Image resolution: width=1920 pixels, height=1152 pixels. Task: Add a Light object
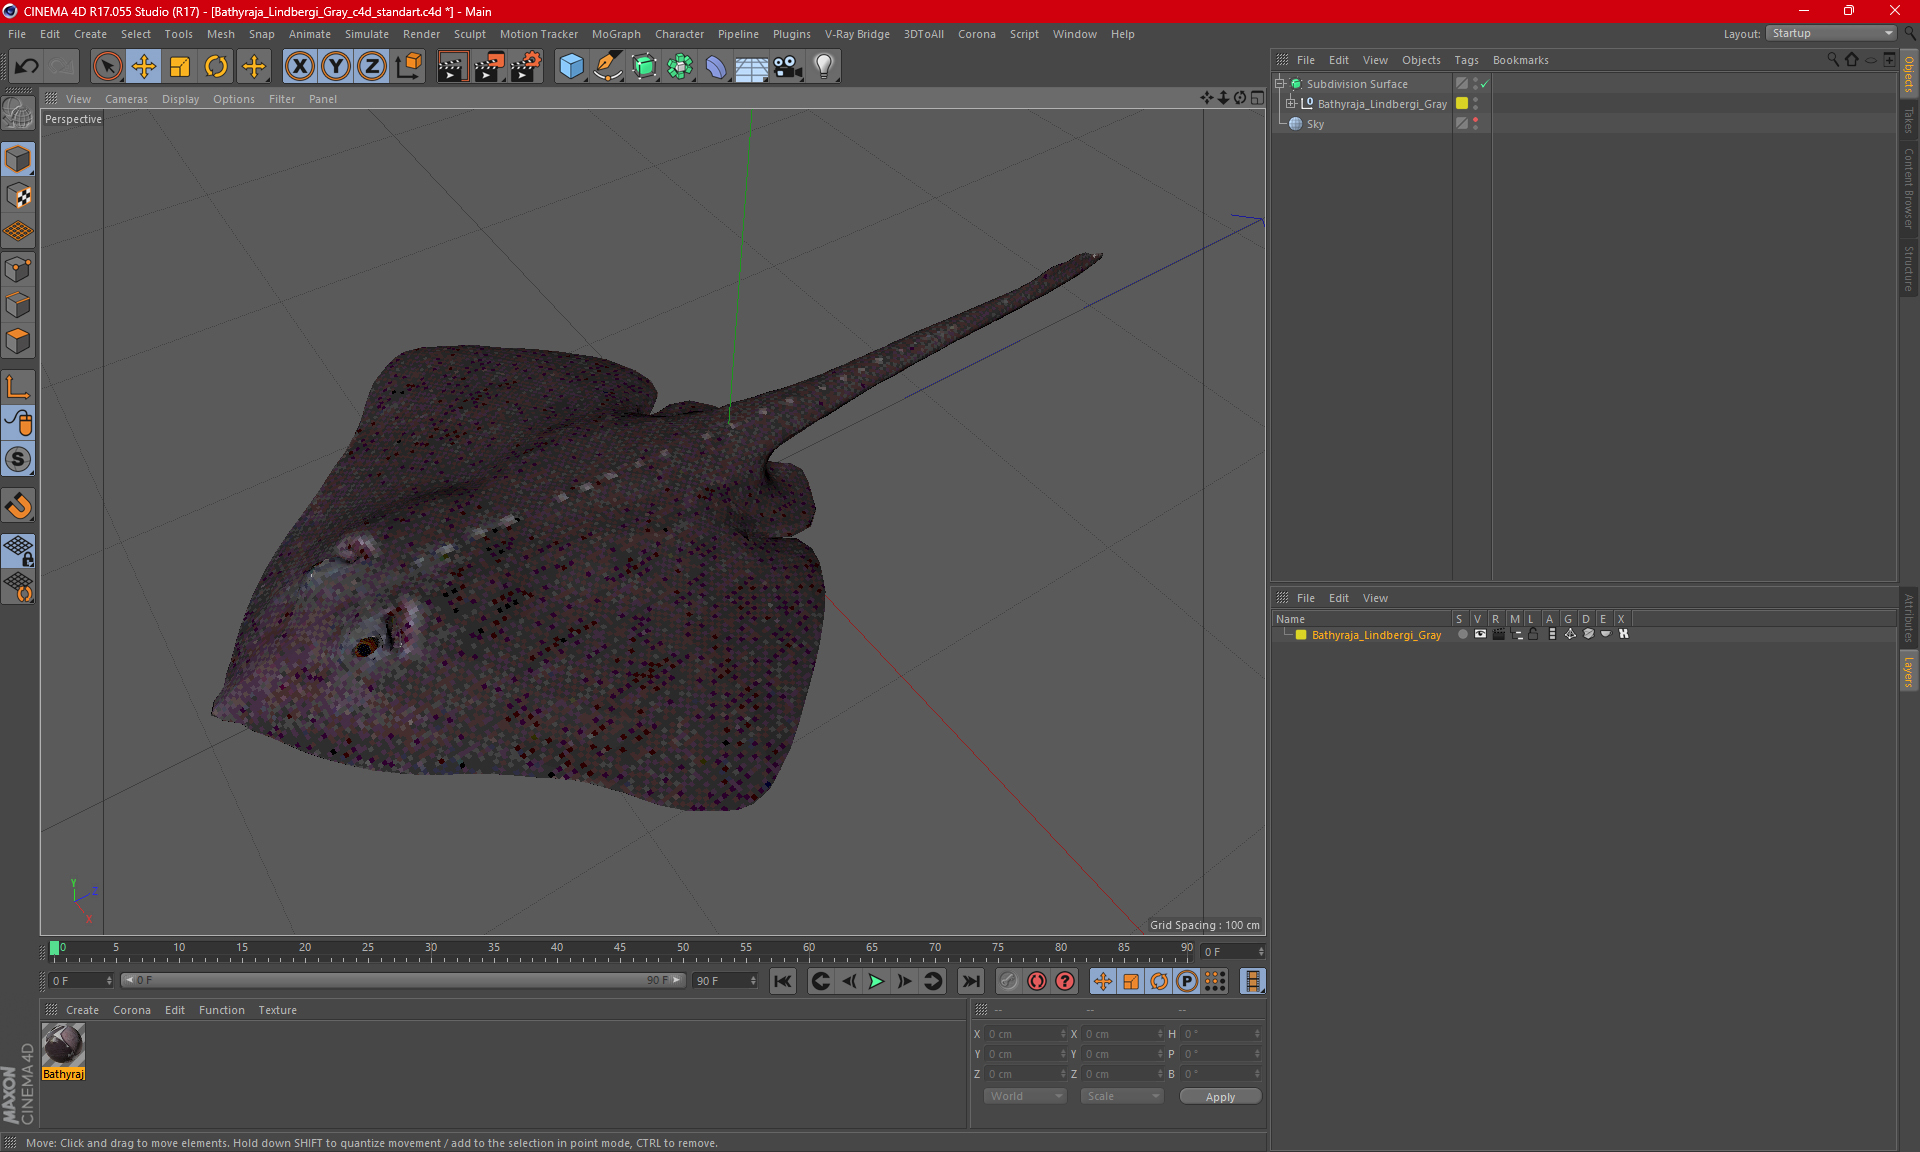(x=824, y=67)
